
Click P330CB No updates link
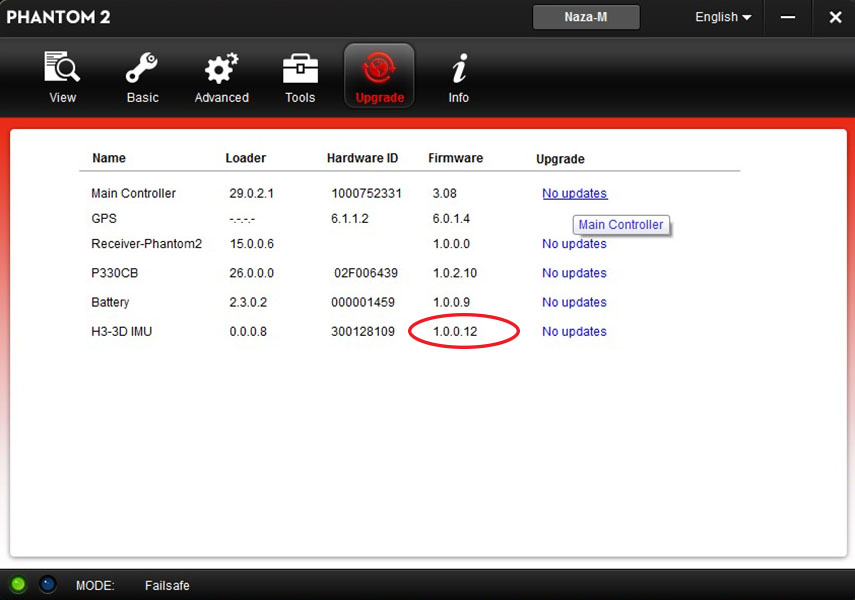tap(574, 273)
